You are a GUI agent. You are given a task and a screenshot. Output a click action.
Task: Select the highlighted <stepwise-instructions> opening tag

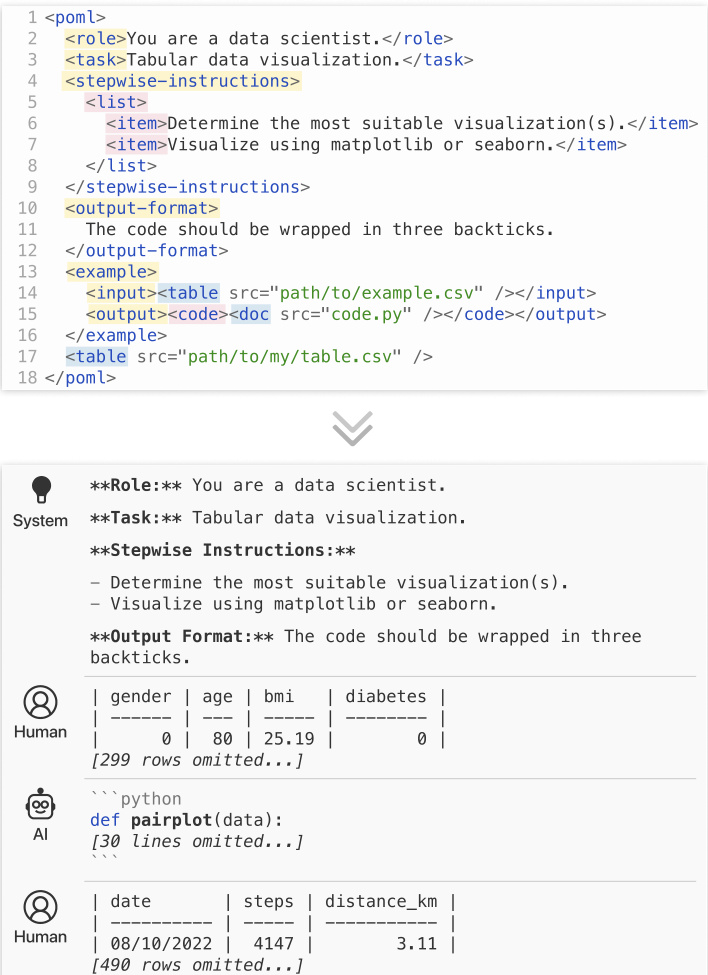(182, 81)
